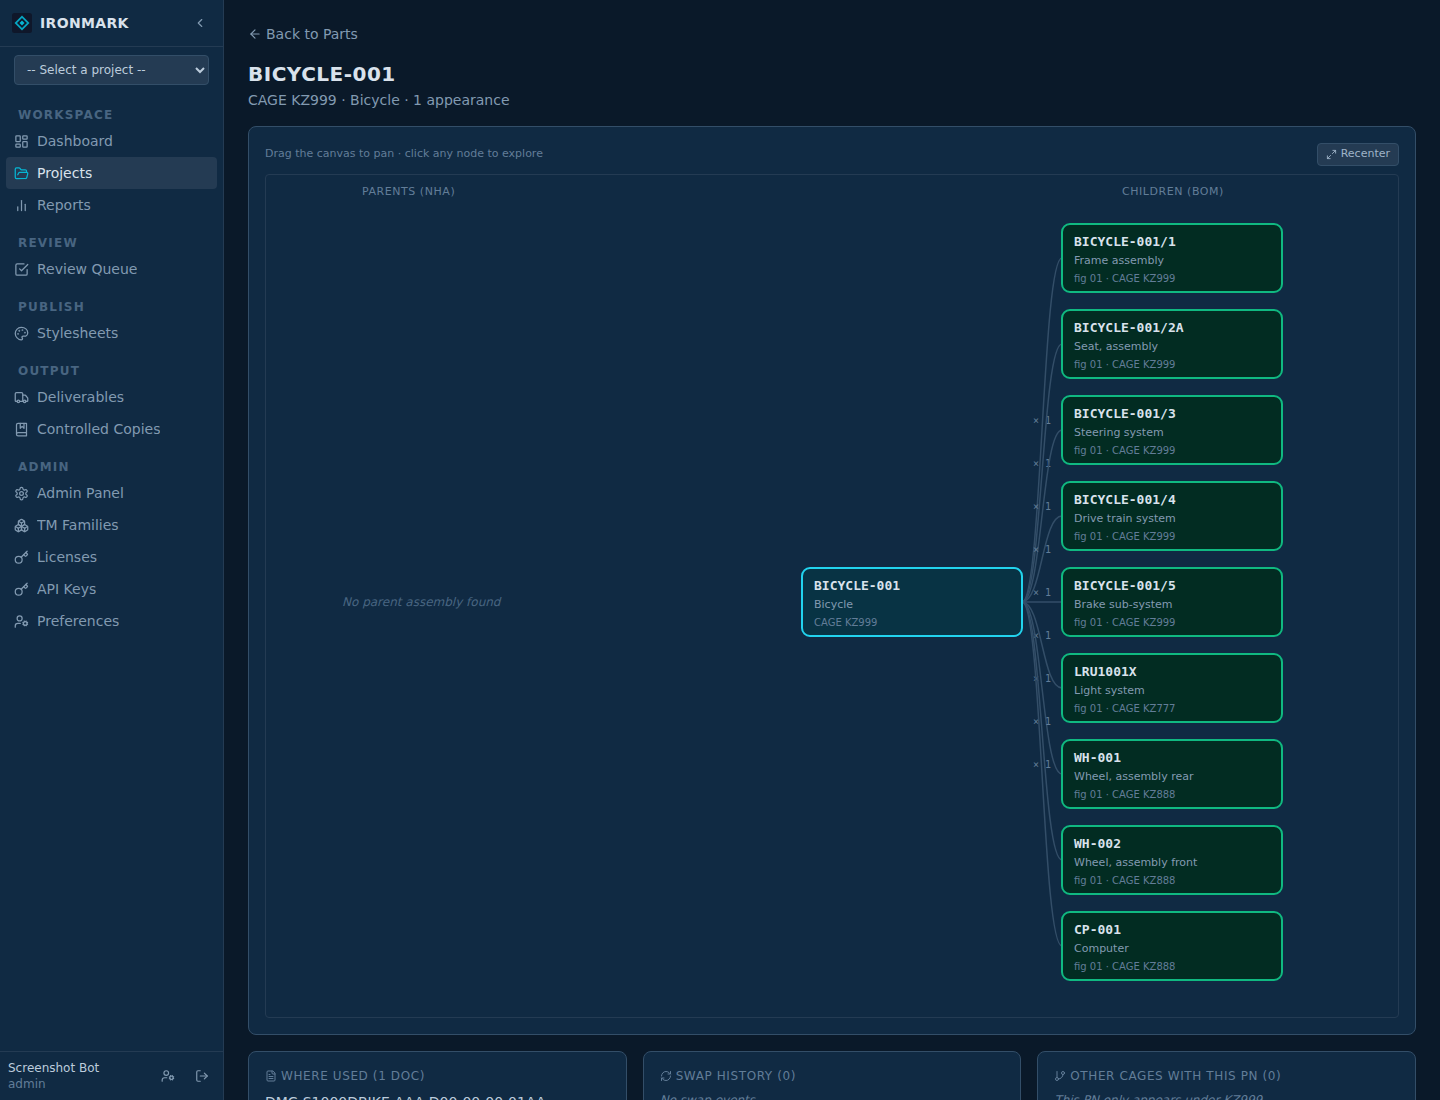Navigate to Deliverables
Image resolution: width=1440 pixels, height=1100 pixels.
coord(111,397)
